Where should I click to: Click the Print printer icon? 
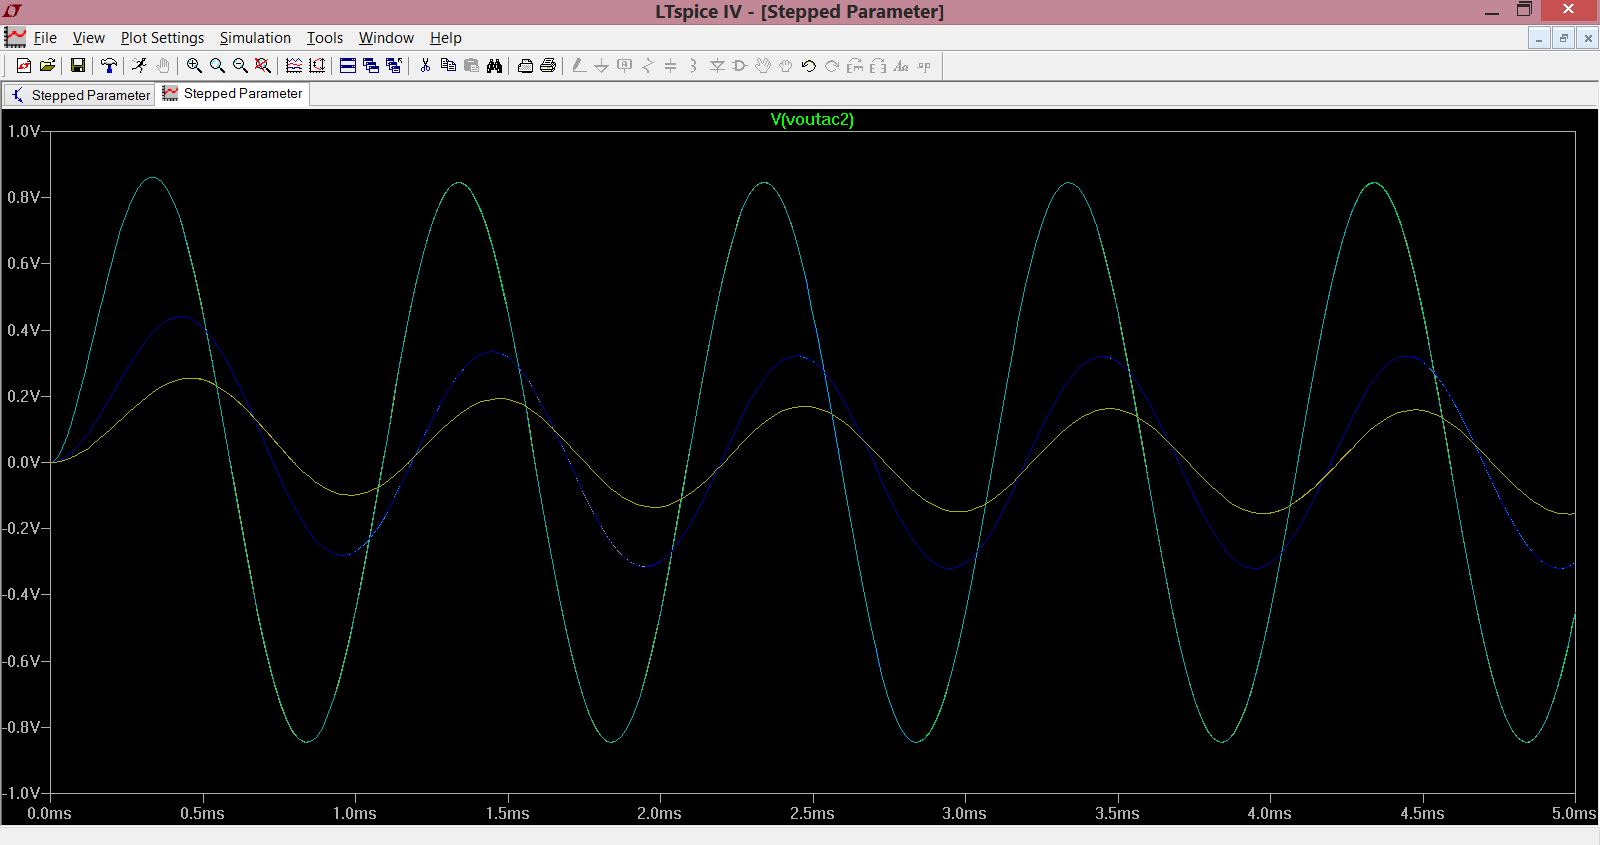coord(548,66)
